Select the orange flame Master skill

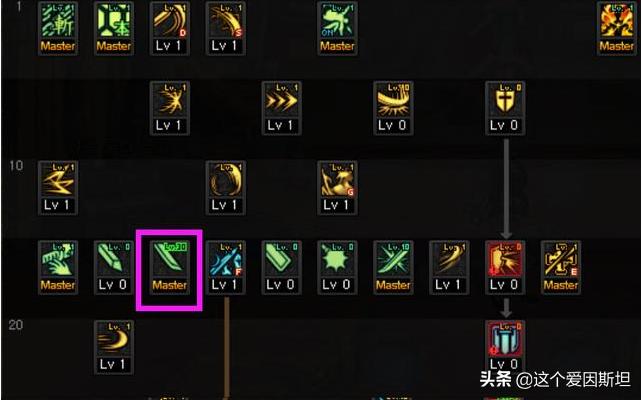coord(616,28)
